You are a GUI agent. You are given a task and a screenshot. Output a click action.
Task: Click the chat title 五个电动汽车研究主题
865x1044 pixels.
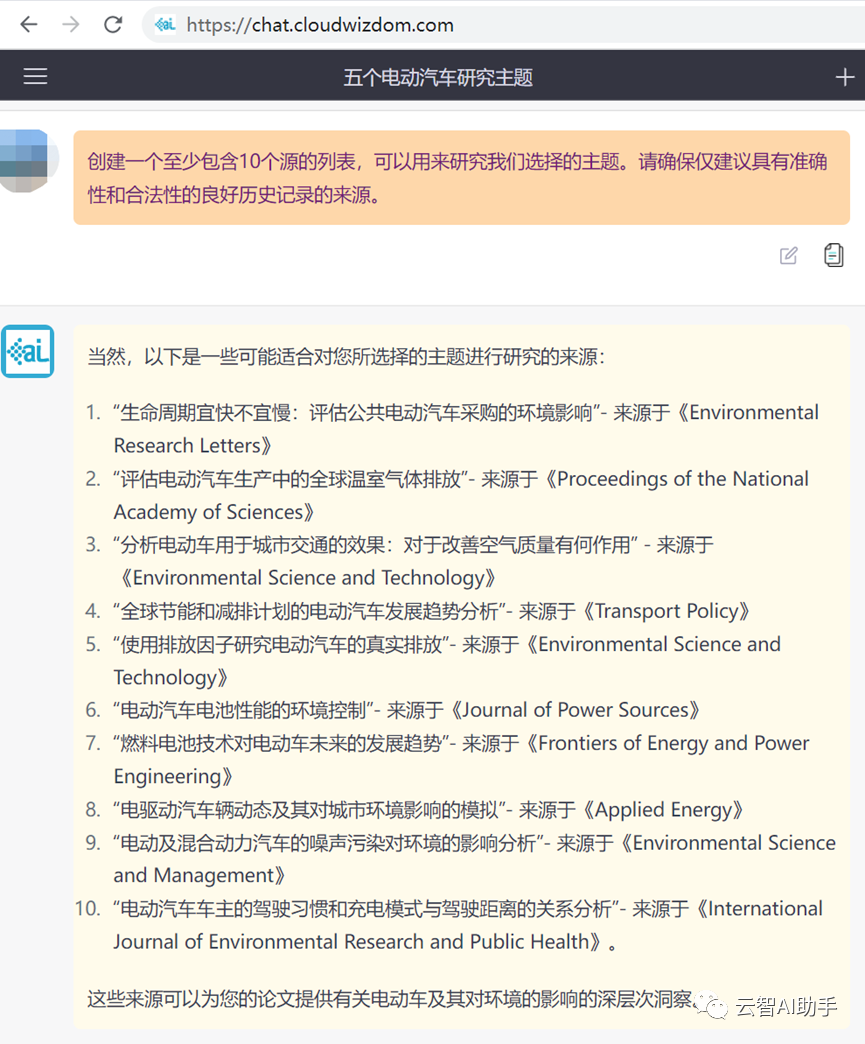tap(437, 77)
